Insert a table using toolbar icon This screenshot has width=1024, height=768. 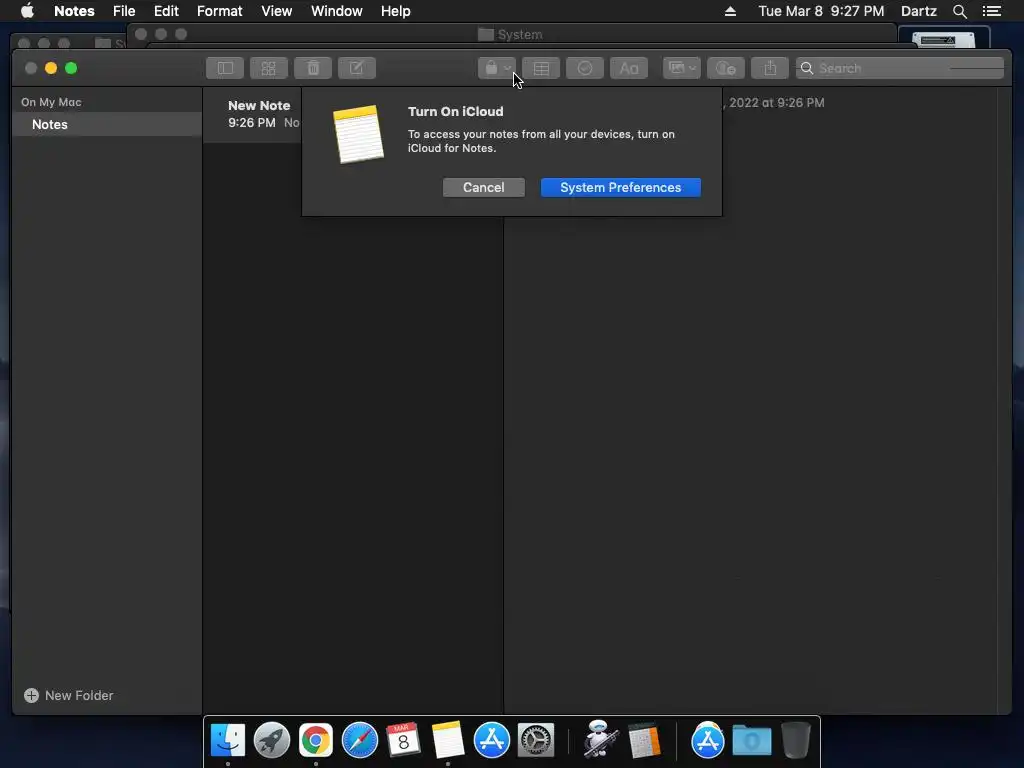tap(541, 68)
